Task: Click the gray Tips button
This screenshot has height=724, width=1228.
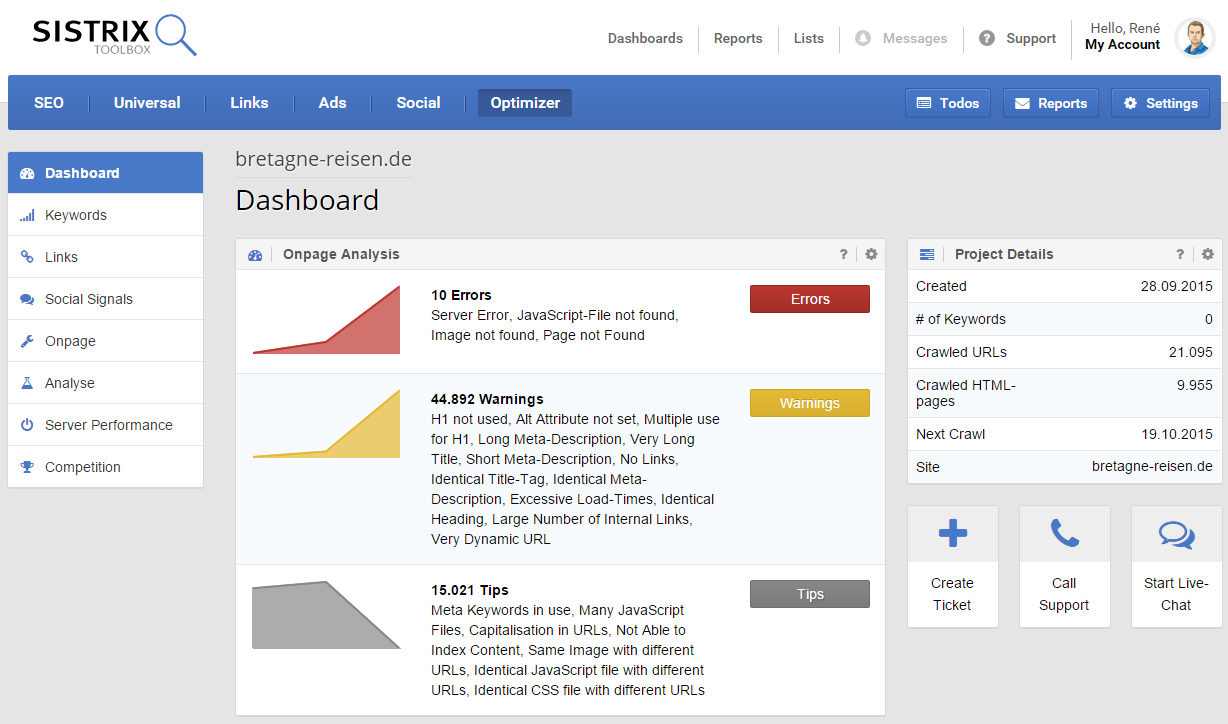Action: click(x=809, y=594)
